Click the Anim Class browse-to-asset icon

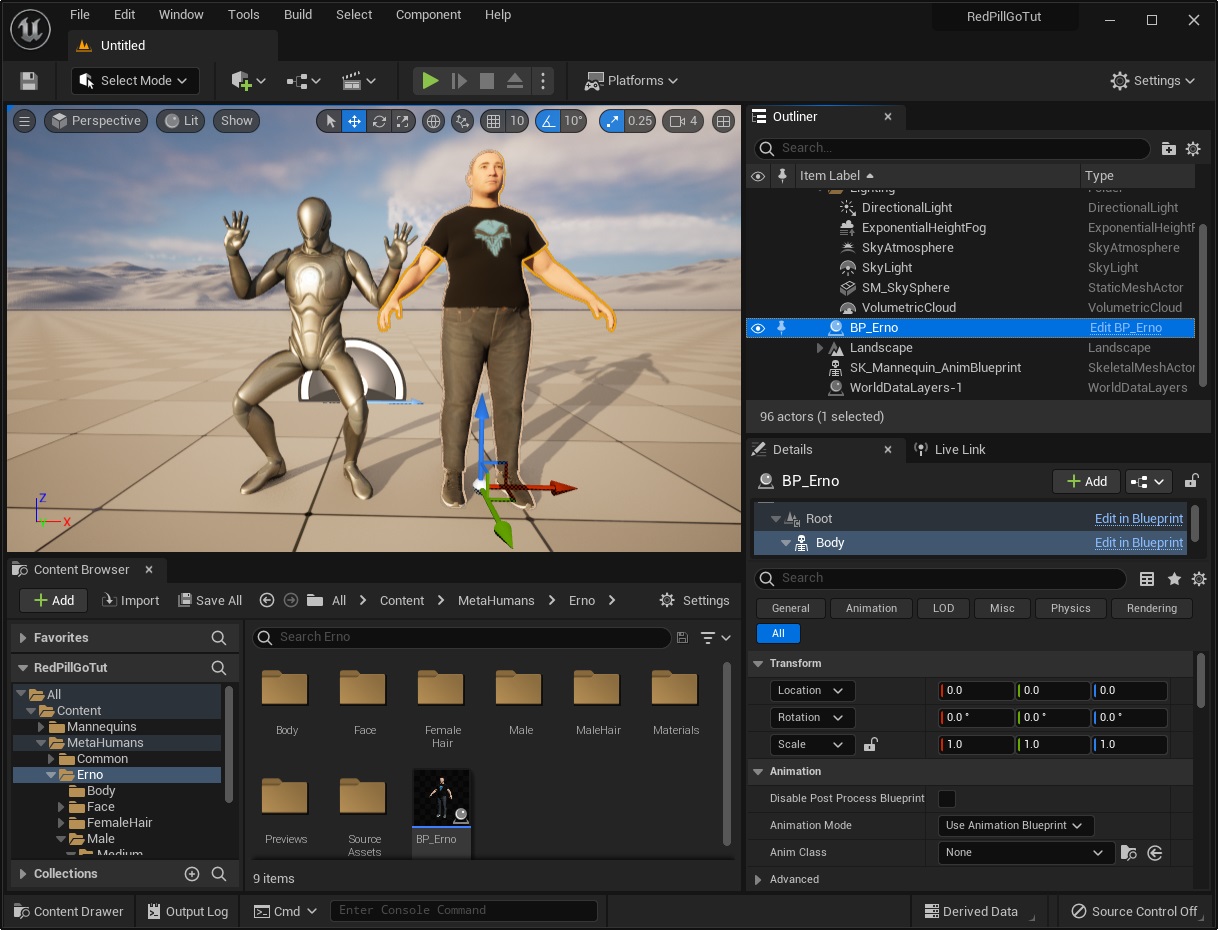(1129, 853)
